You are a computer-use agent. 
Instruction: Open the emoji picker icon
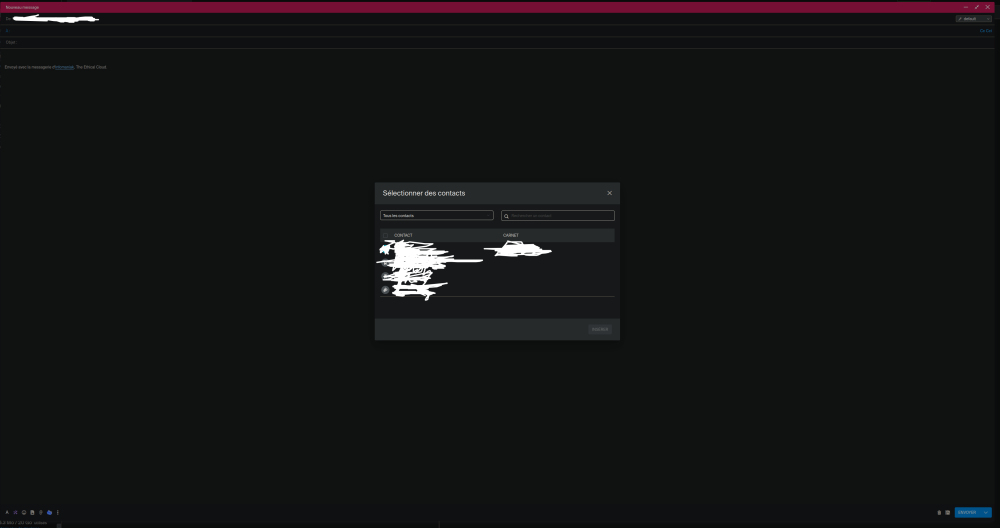click(x=24, y=512)
